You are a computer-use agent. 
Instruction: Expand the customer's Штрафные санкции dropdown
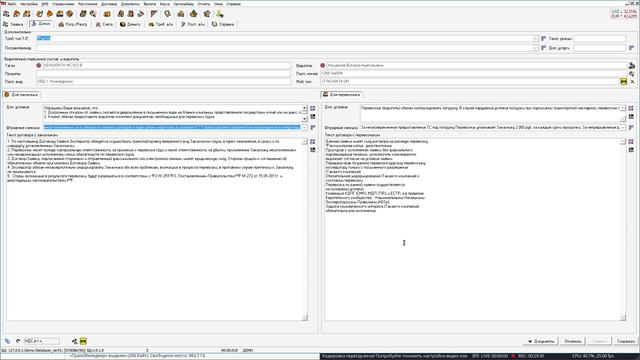click(304, 127)
